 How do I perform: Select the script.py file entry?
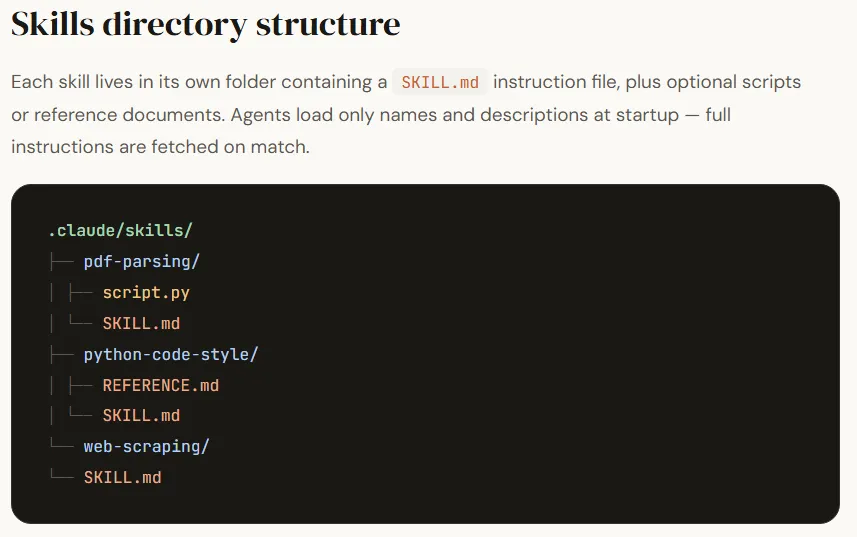[x=146, y=293]
